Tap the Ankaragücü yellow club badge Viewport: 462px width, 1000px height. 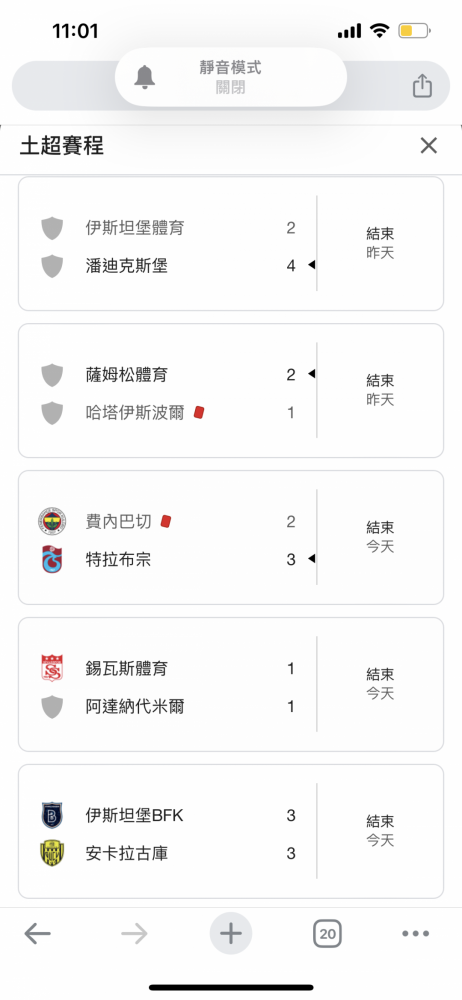tap(52, 853)
